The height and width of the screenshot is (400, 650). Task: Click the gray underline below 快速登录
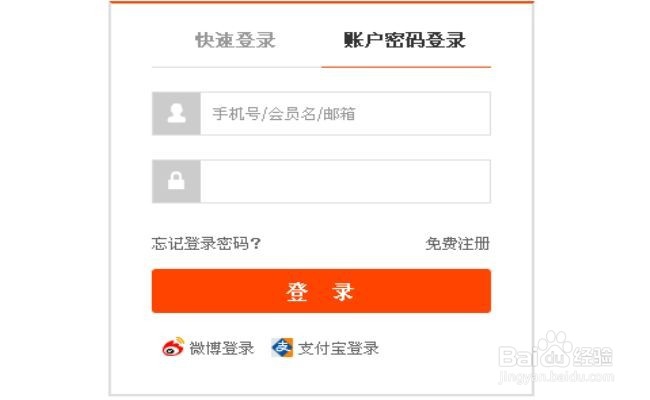[237, 67]
